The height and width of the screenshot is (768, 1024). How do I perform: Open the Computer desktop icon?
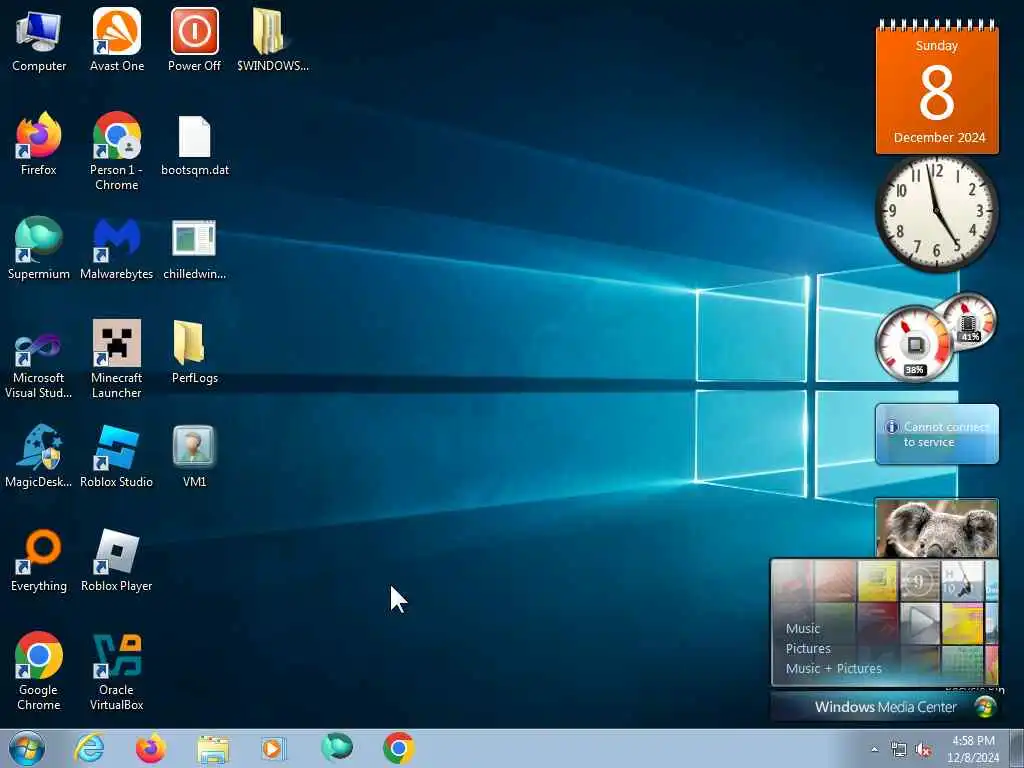click(x=39, y=40)
